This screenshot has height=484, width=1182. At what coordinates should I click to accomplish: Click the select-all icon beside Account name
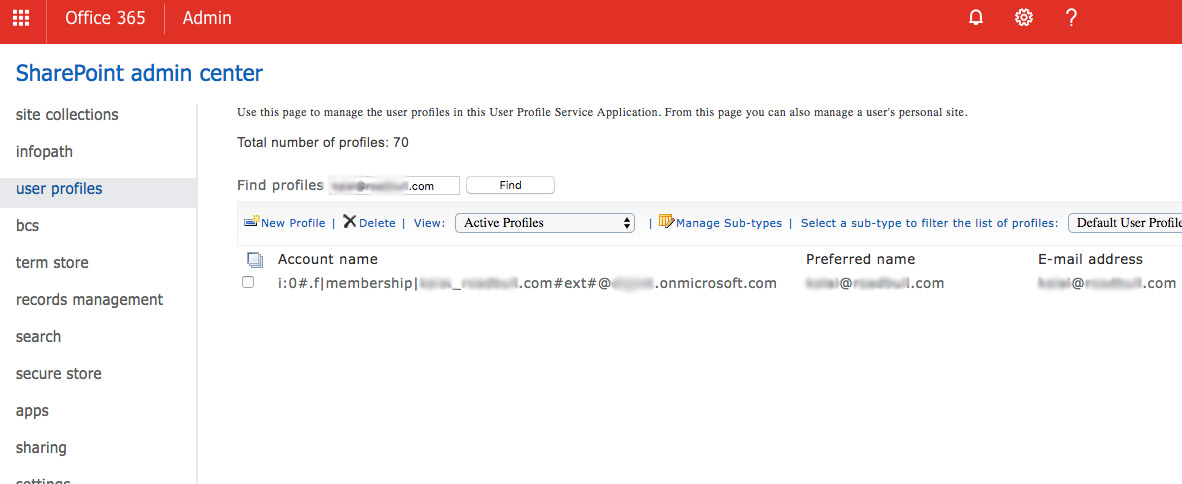[255, 261]
